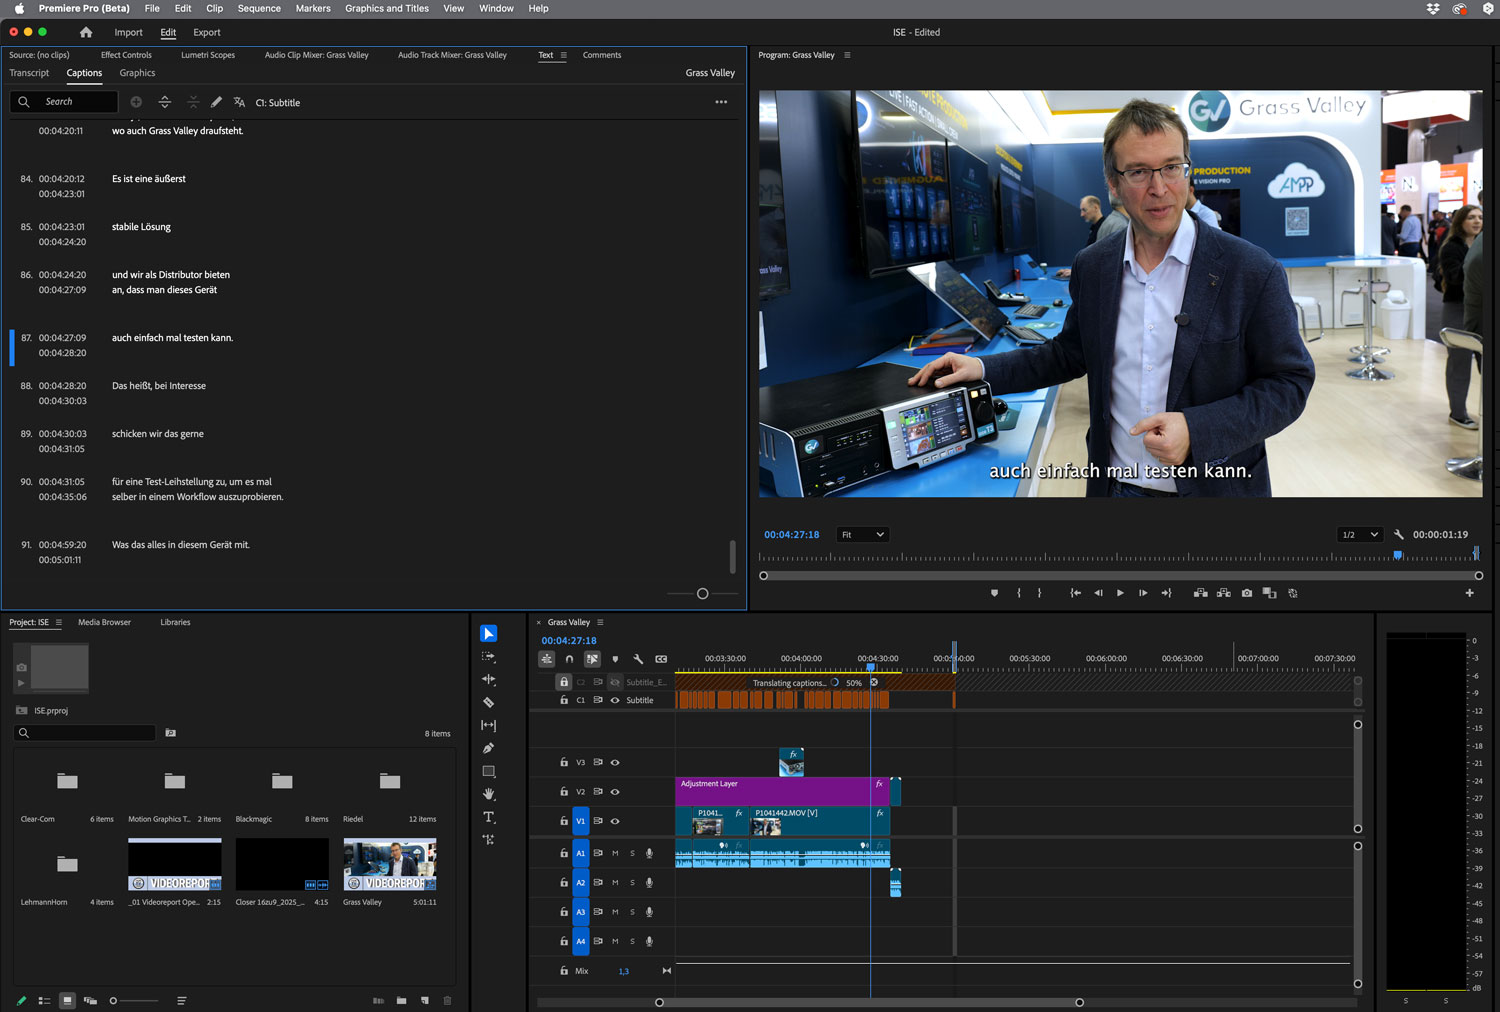The height and width of the screenshot is (1012, 1500).
Task: Click the split caption segment icon
Action: 165,102
